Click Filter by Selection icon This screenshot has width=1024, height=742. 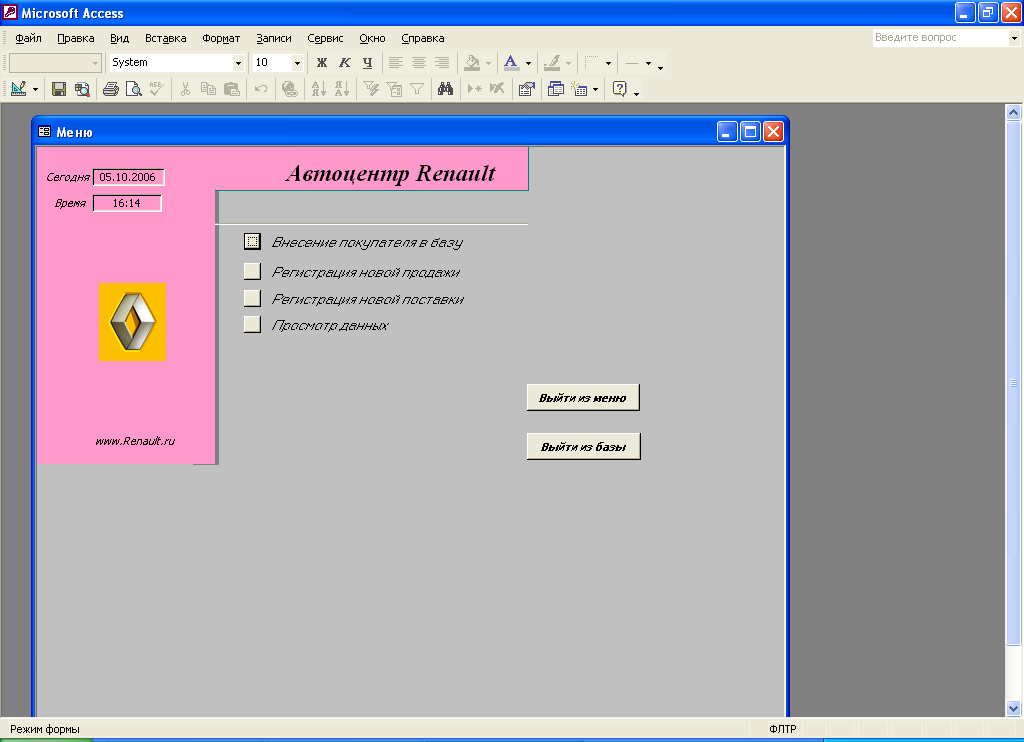pyautogui.click(x=371, y=89)
